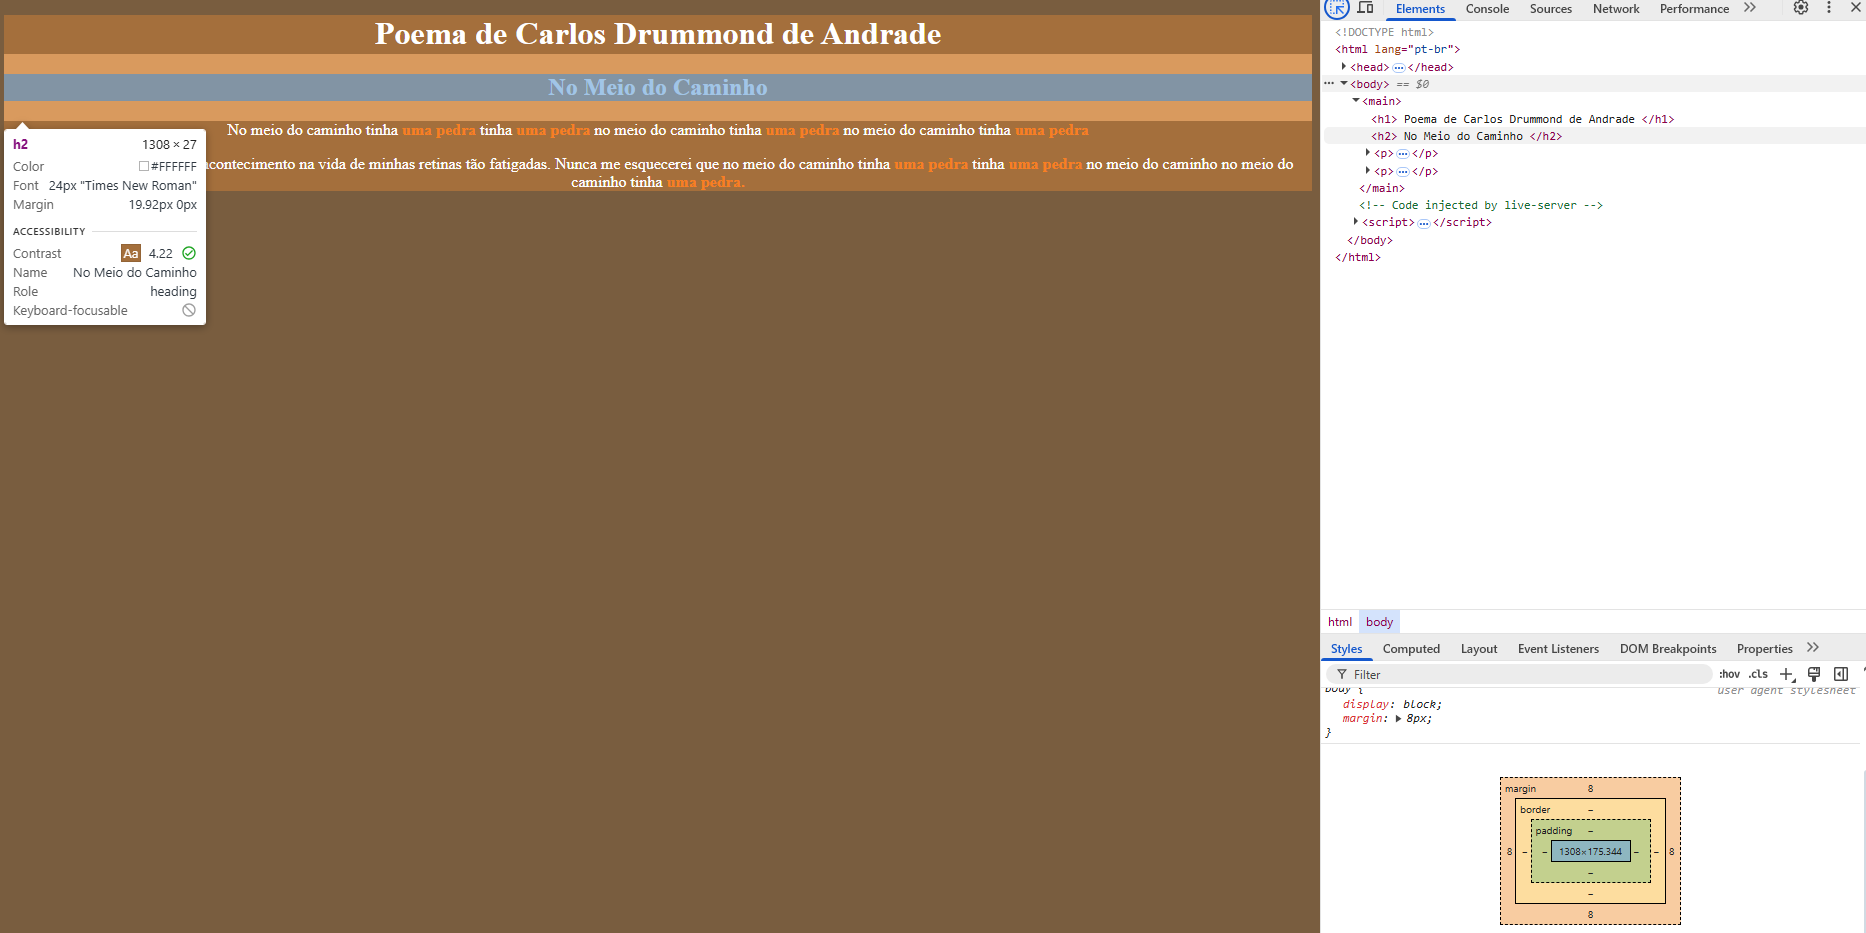
Task: Activate the element inspector picker icon
Action: [1337, 8]
